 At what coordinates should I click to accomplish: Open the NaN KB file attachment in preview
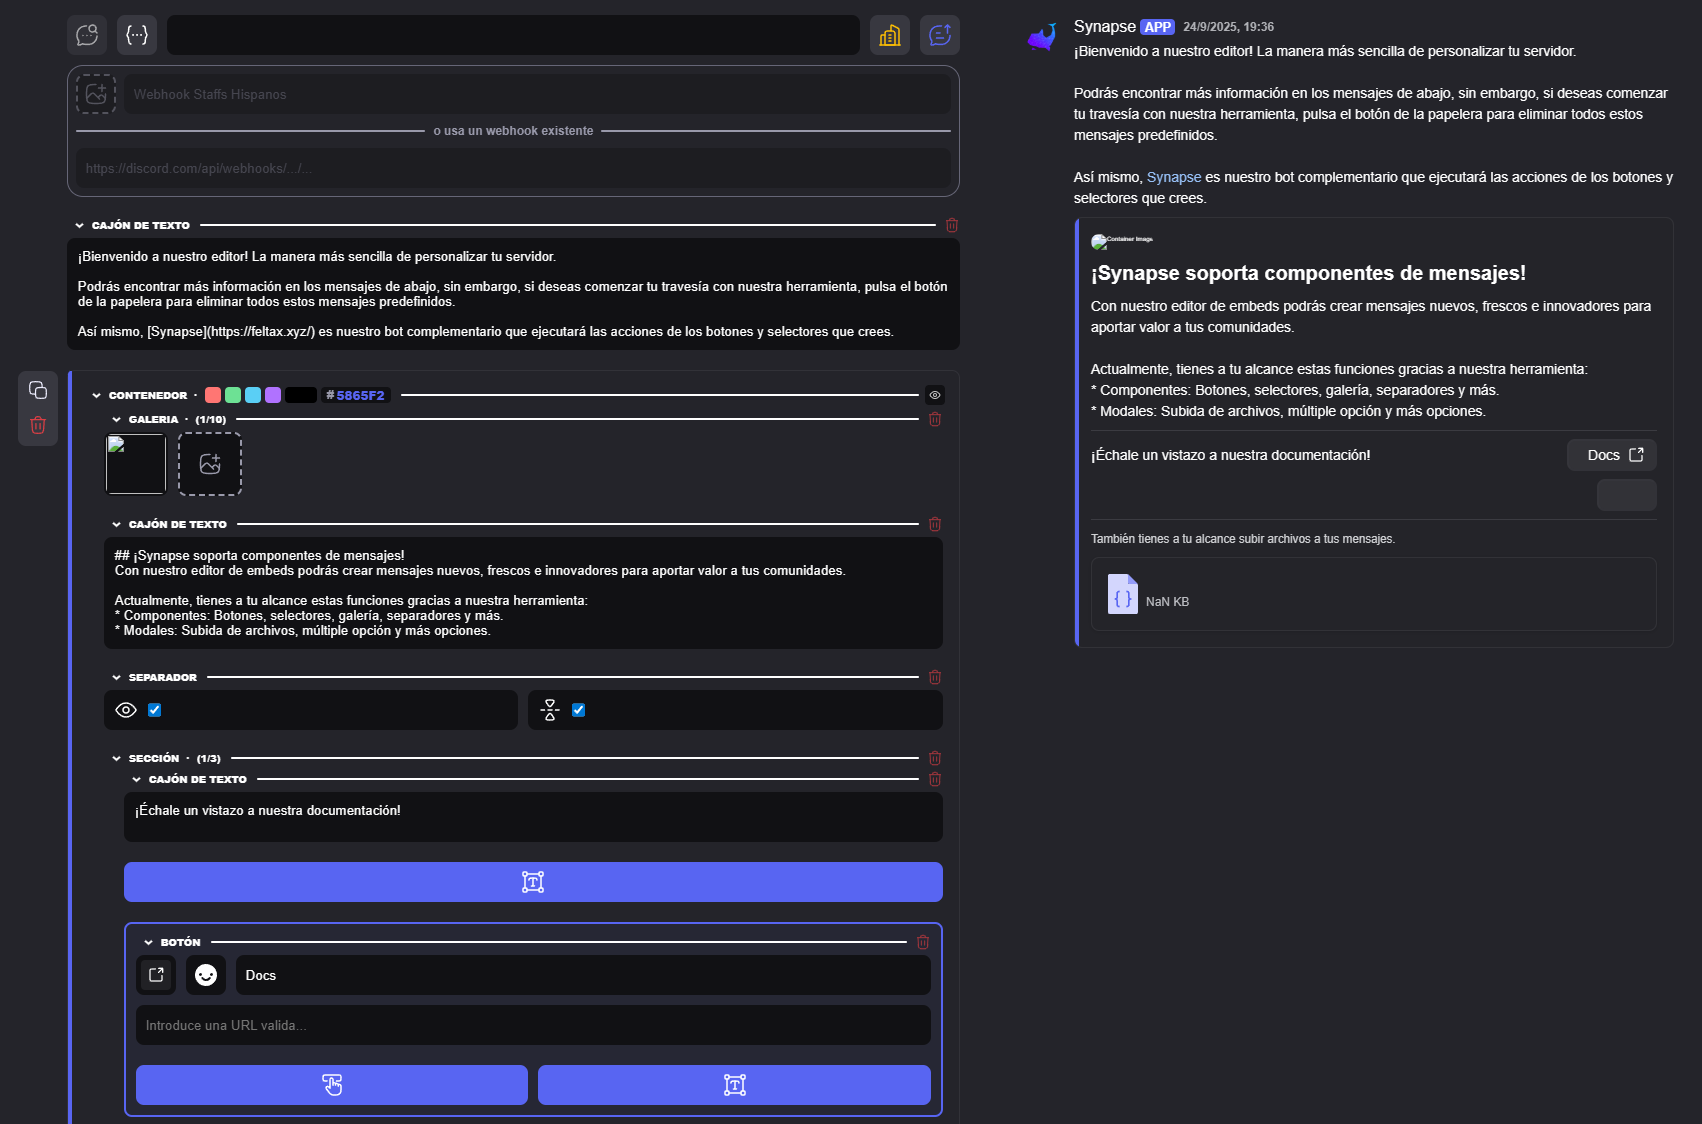click(1374, 594)
